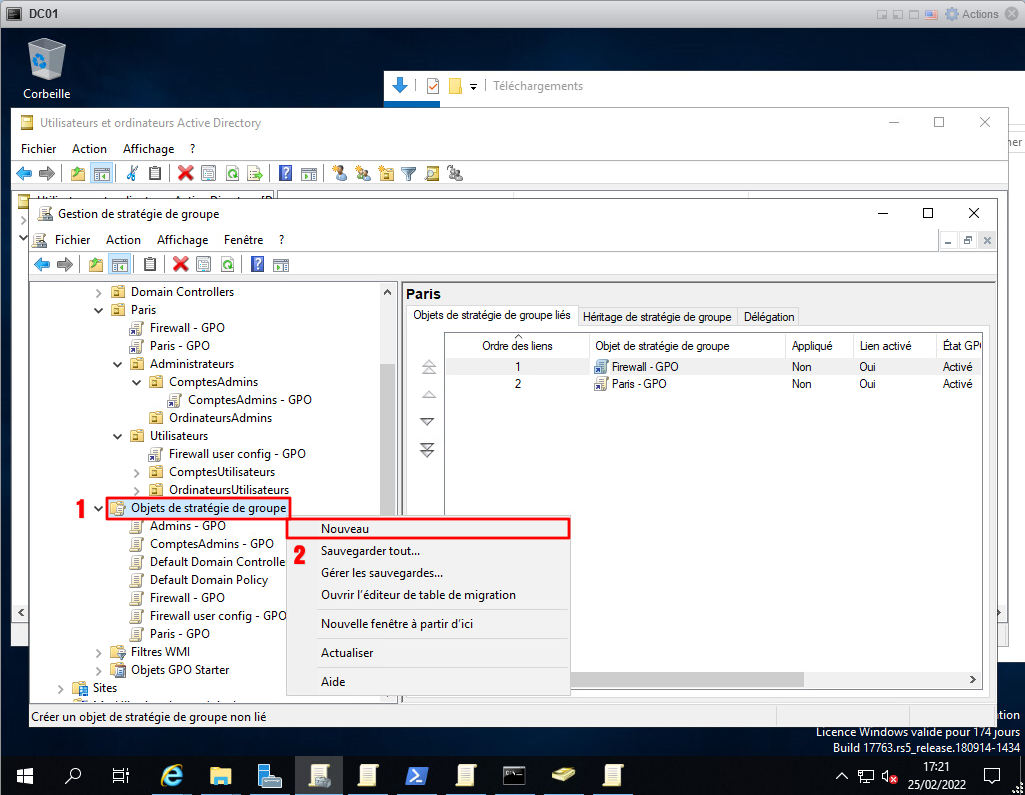Screen dimensions: 1025x795
Task: Open the Windows Start menu
Action: point(24,775)
